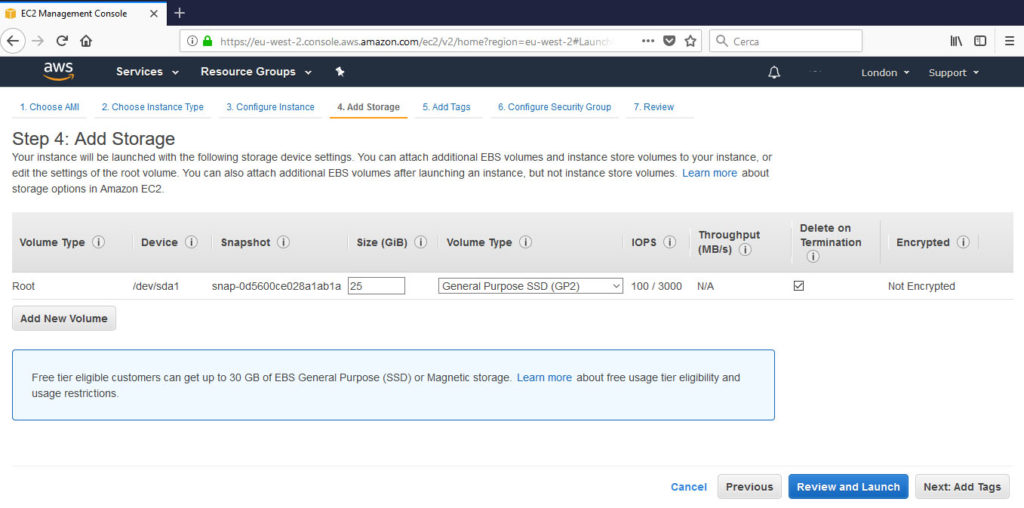This screenshot has height=508, width=1024.
Task: Click info icon next to Size (GiB)
Action: coord(421,242)
